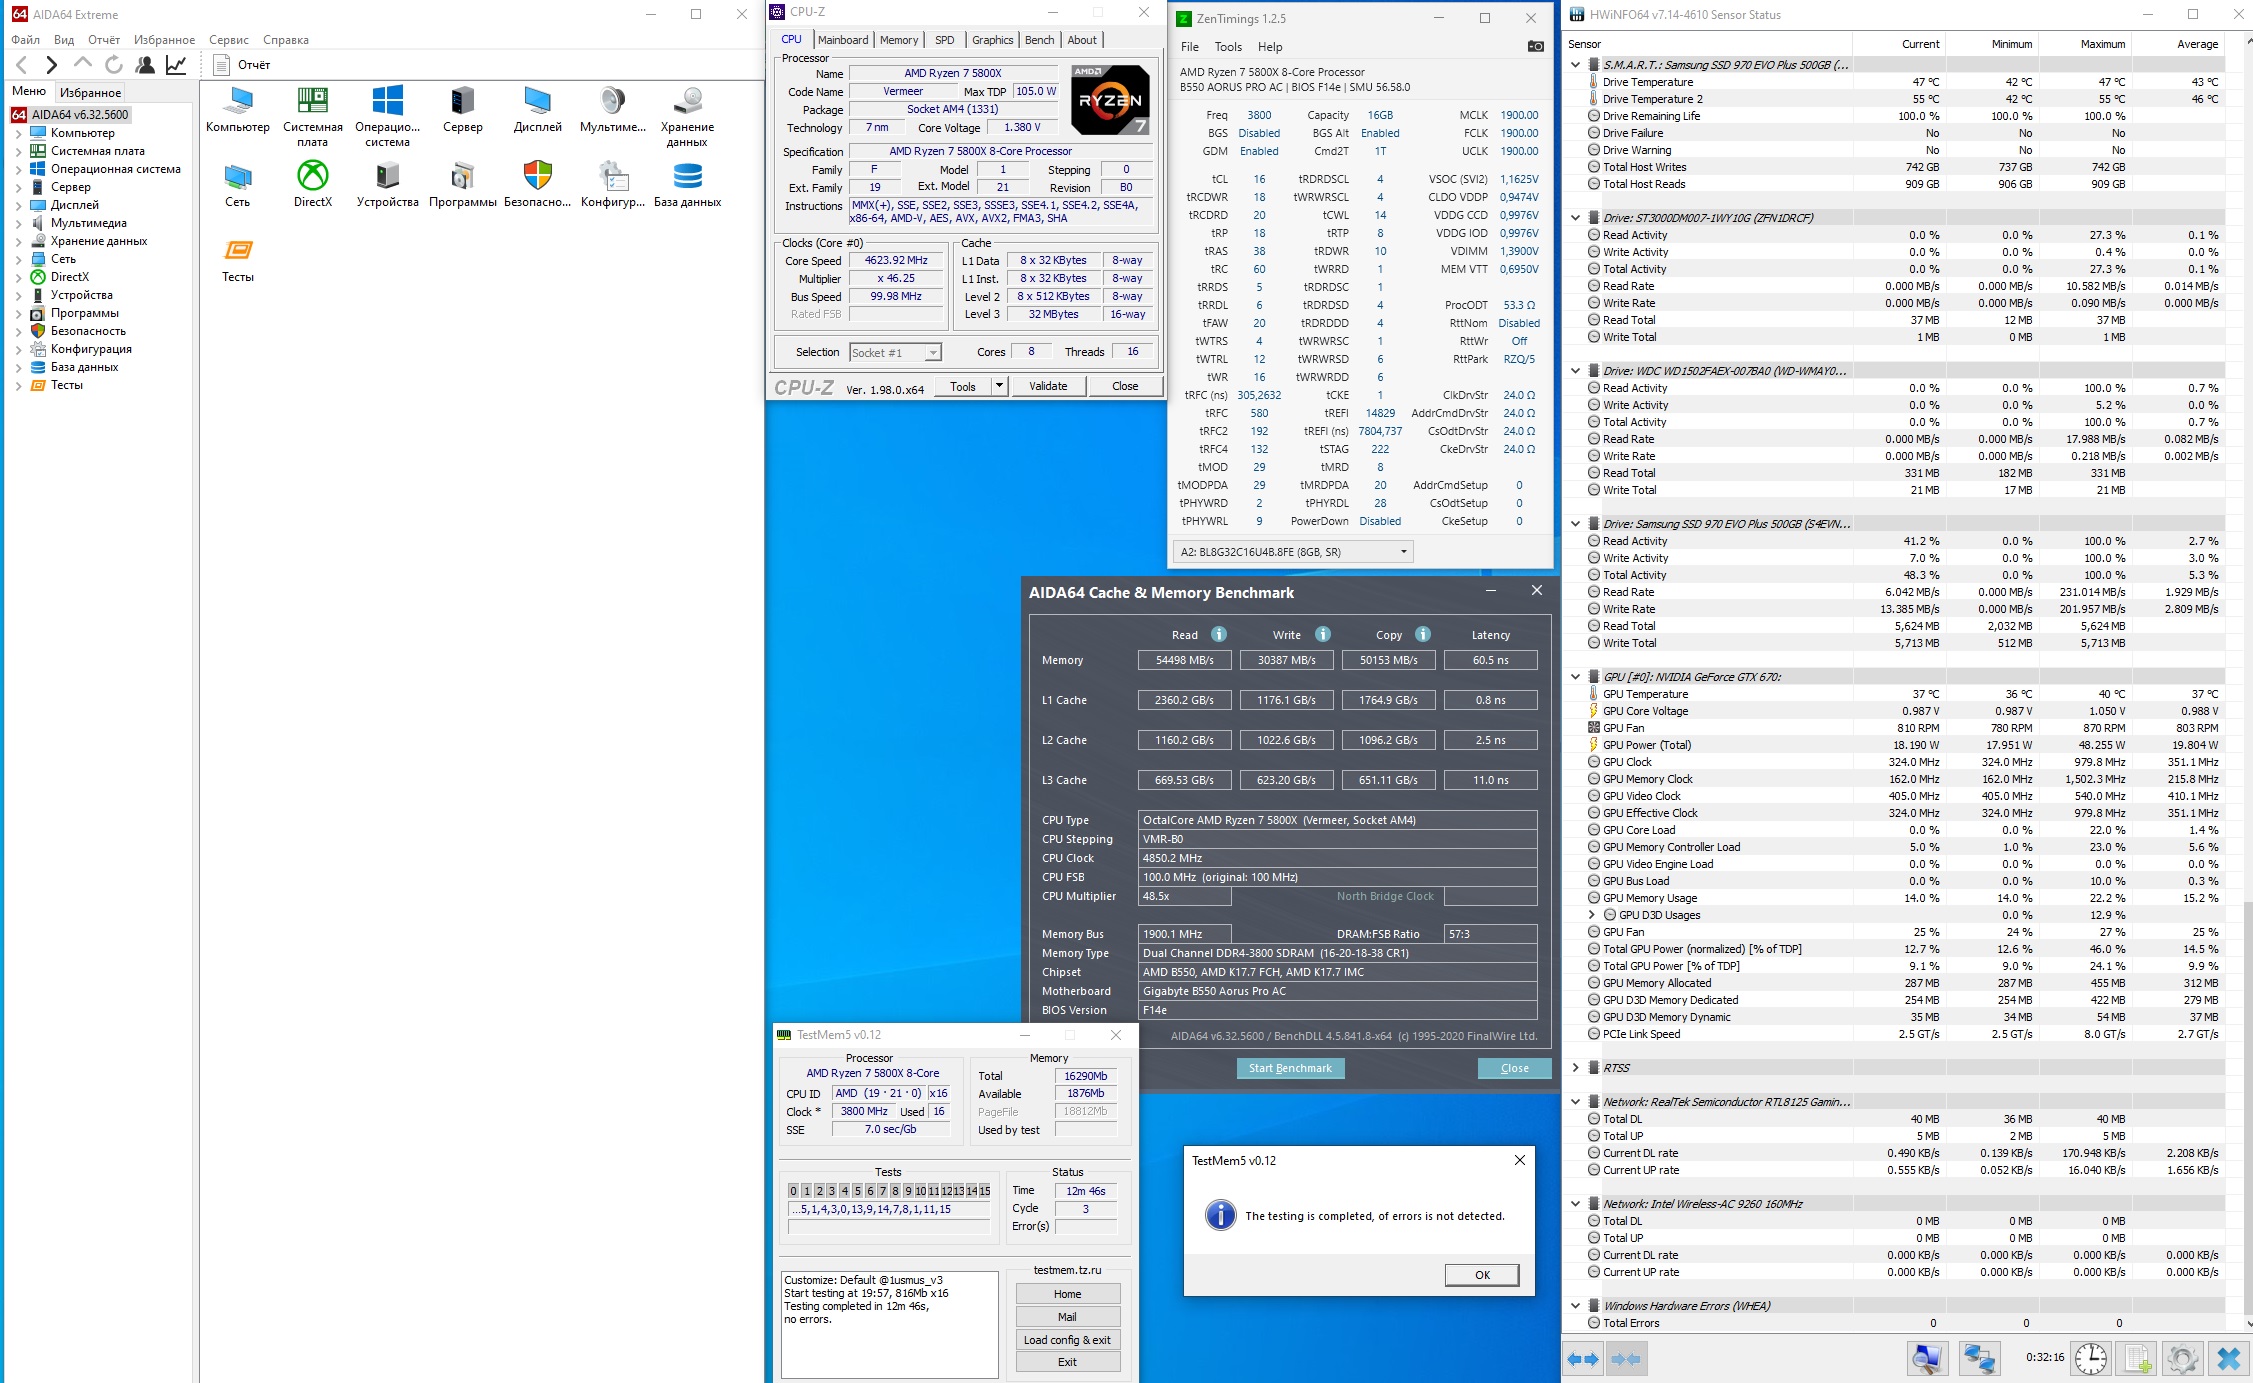This screenshot has height=1383, width=2253.
Task: Switch to CPU-Z Memory tab
Action: coord(898,40)
